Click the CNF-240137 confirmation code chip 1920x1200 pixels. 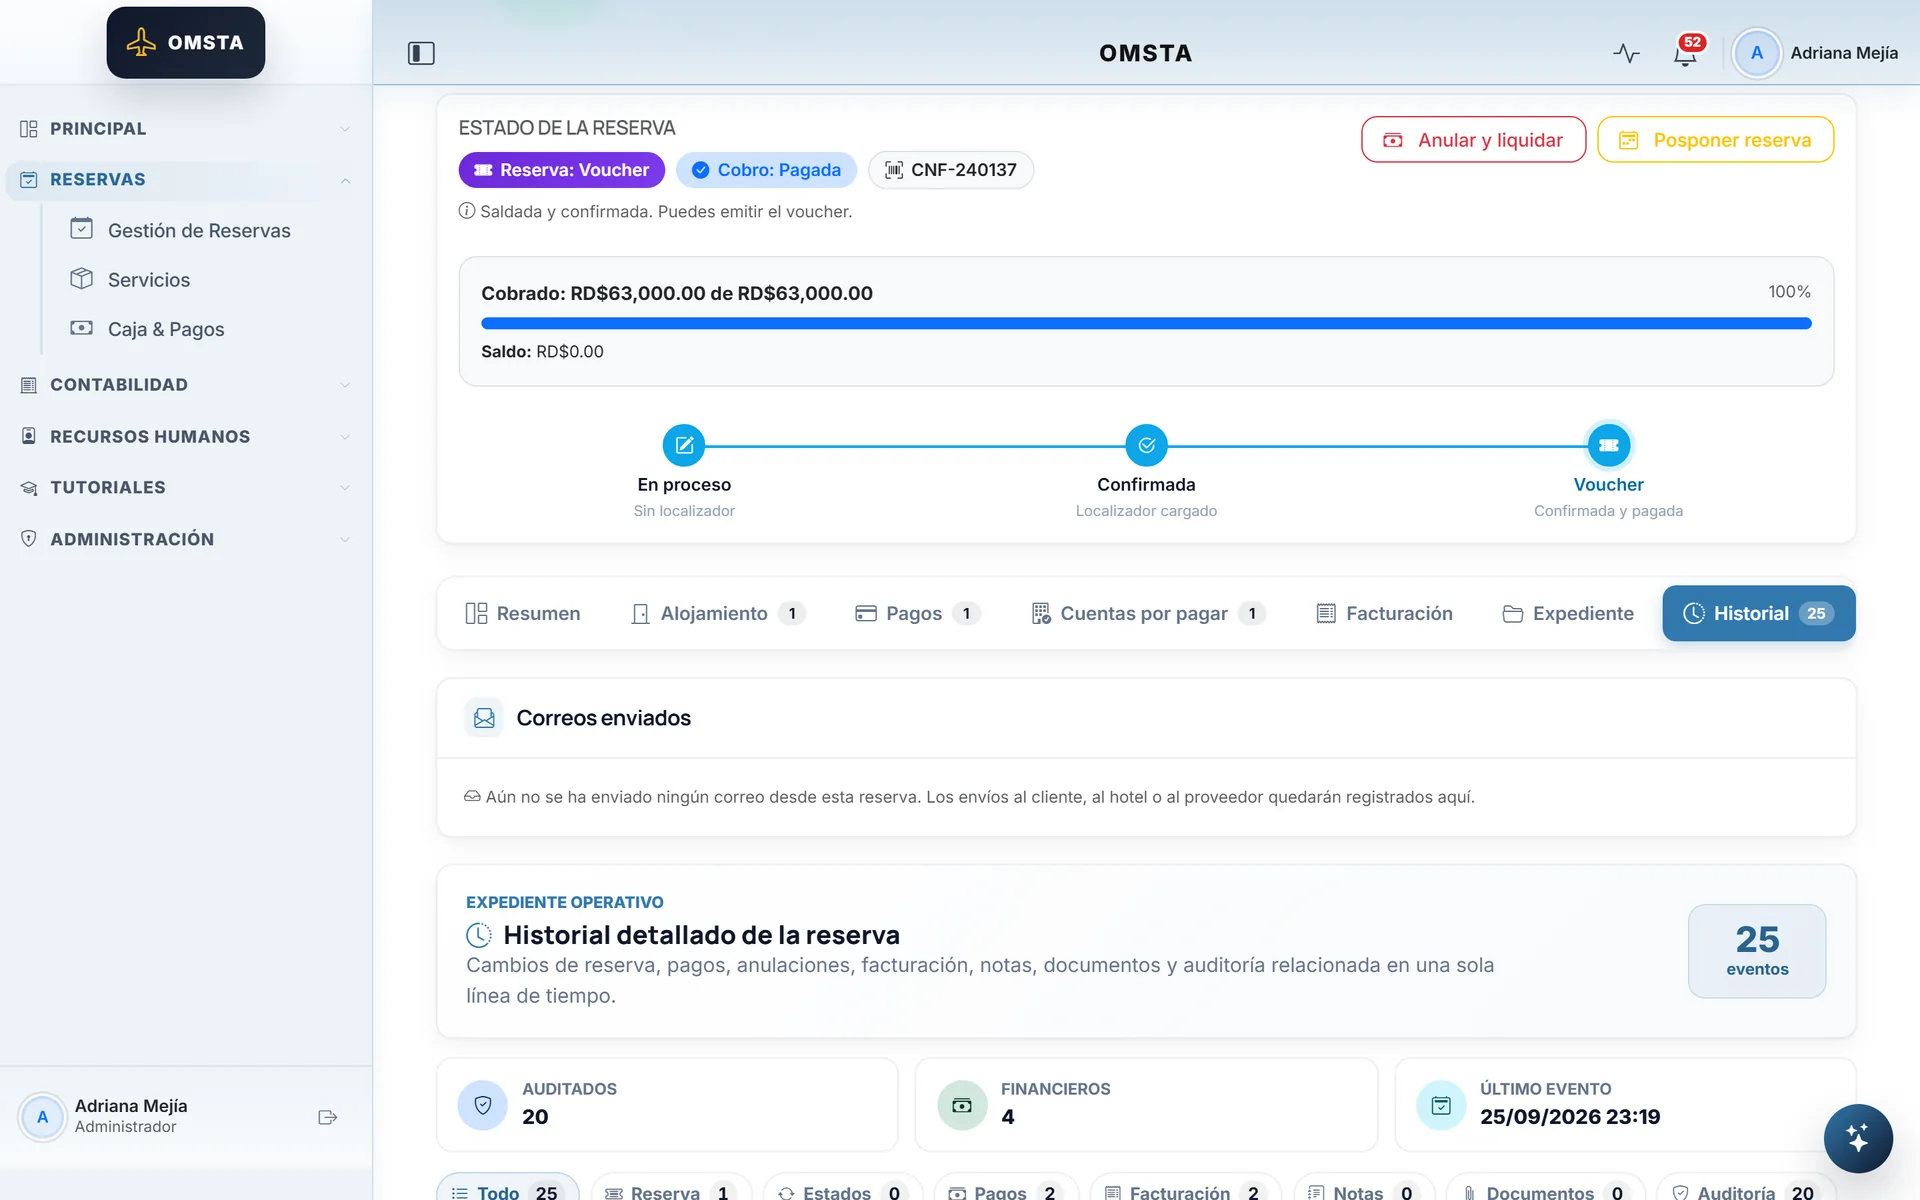951,170
